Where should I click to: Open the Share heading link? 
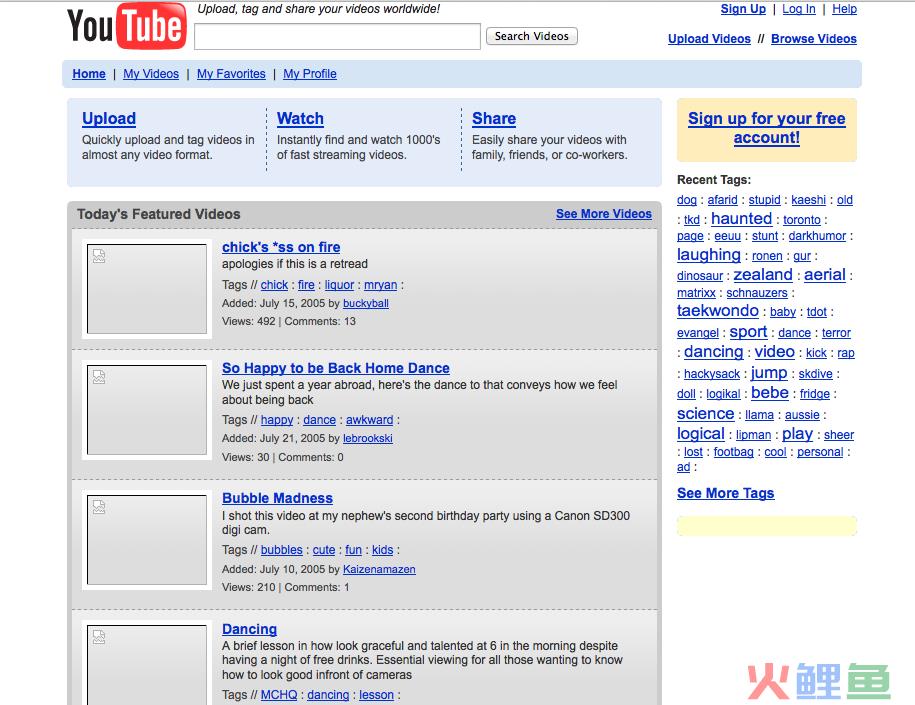click(494, 118)
